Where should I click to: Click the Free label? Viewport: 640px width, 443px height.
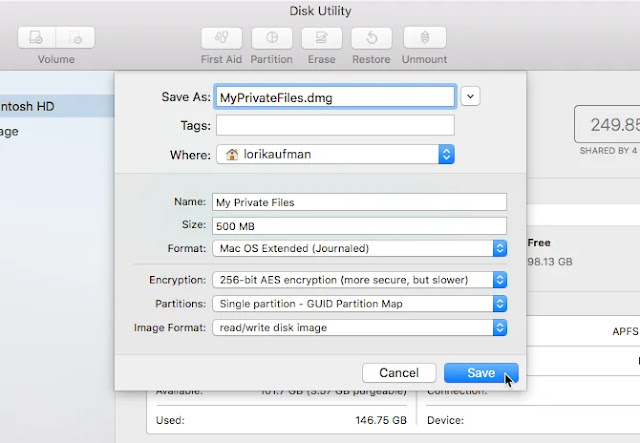coord(539,243)
